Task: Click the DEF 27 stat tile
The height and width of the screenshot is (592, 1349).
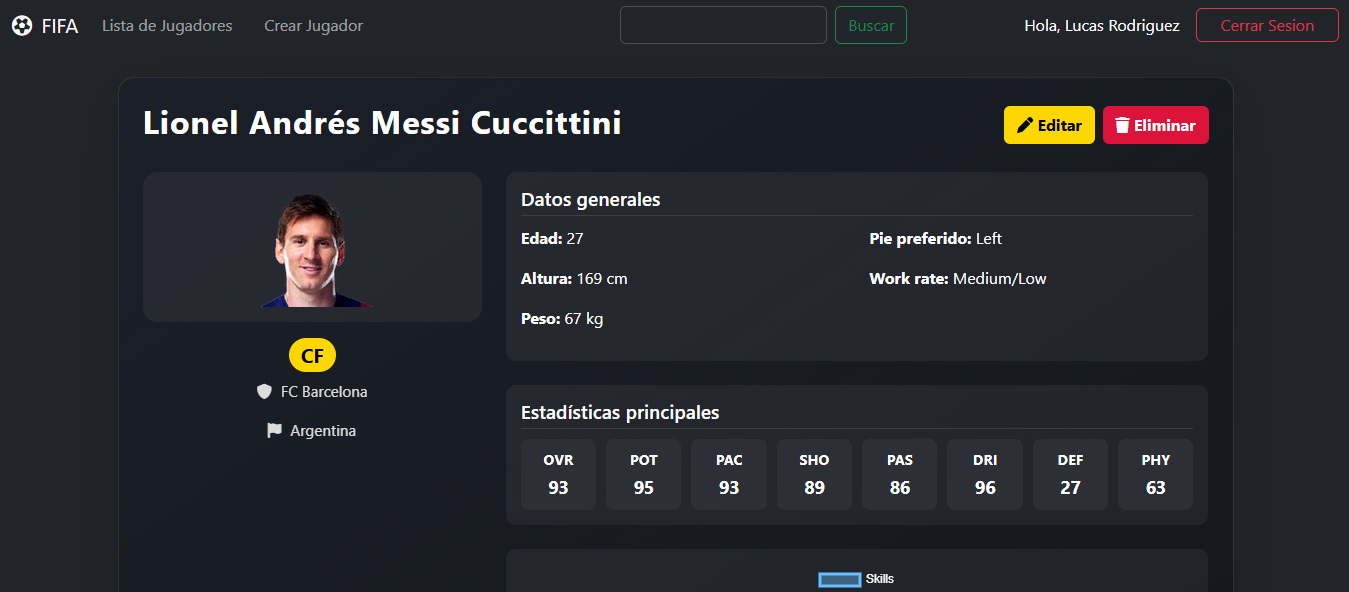Action: 1070,474
